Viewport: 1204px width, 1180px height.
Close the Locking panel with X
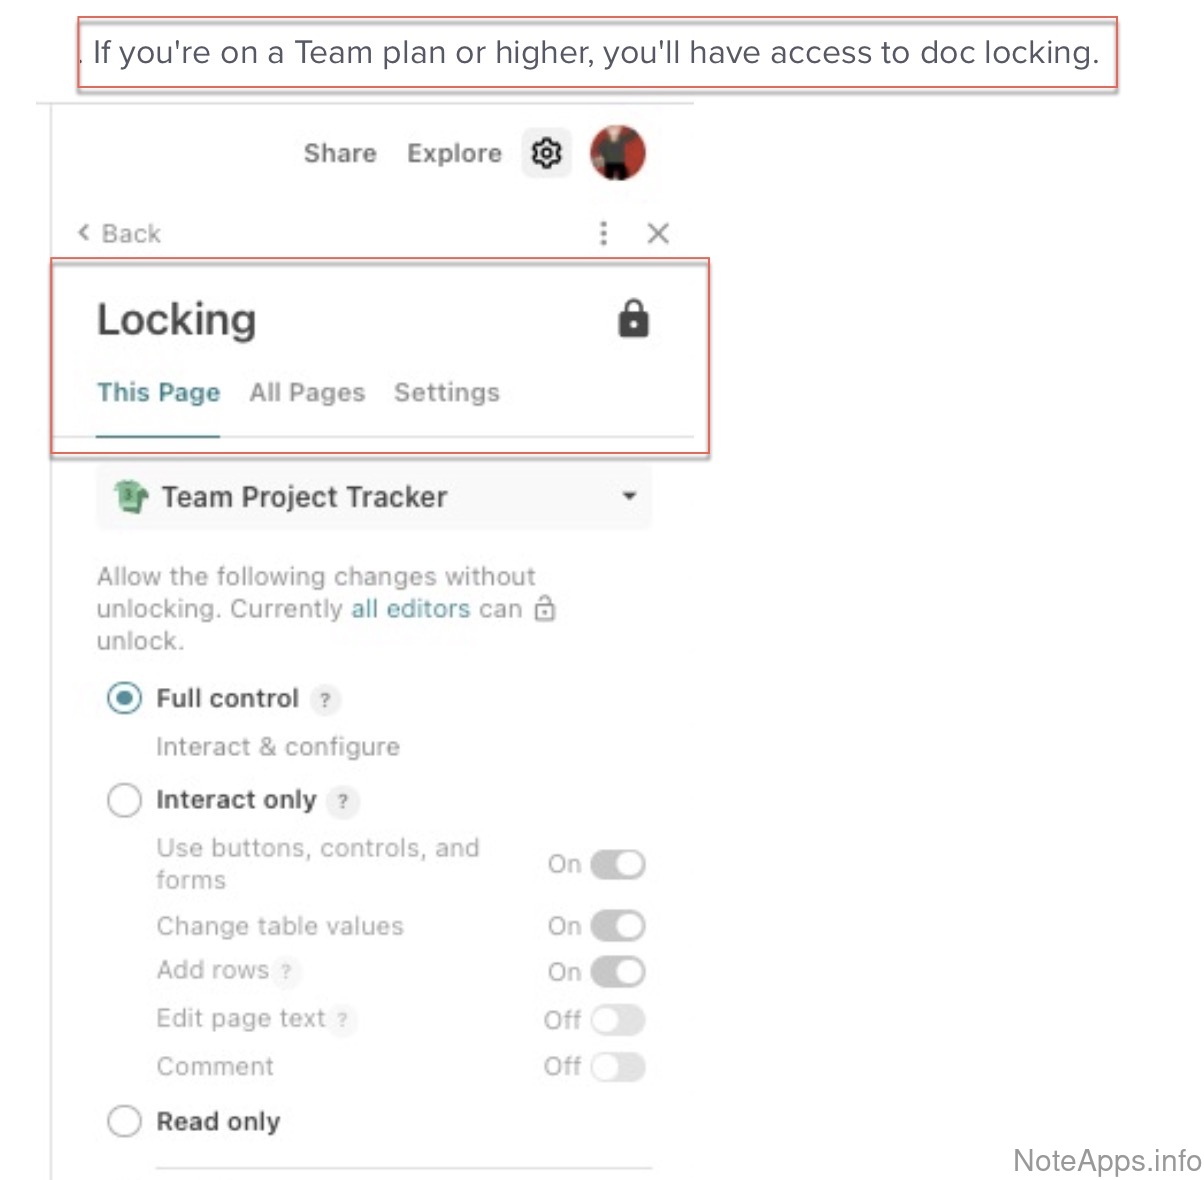[x=658, y=233]
